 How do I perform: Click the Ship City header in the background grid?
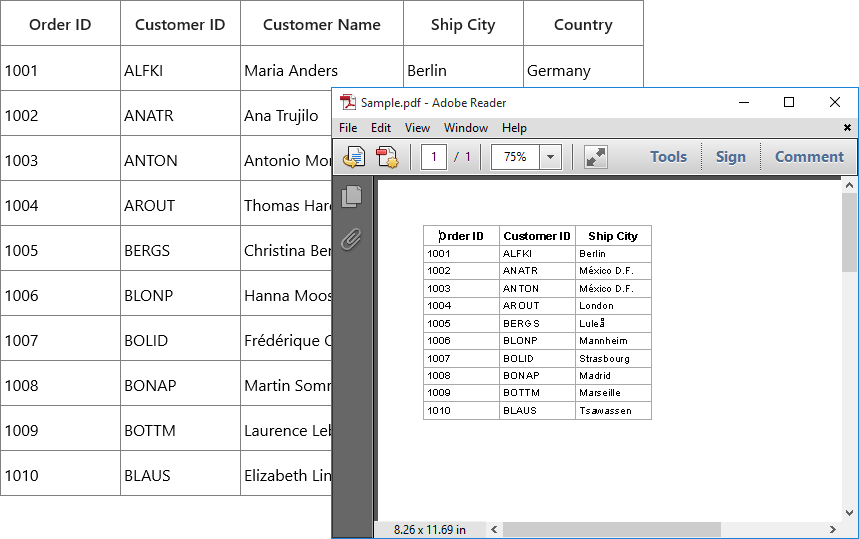point(463,25)
